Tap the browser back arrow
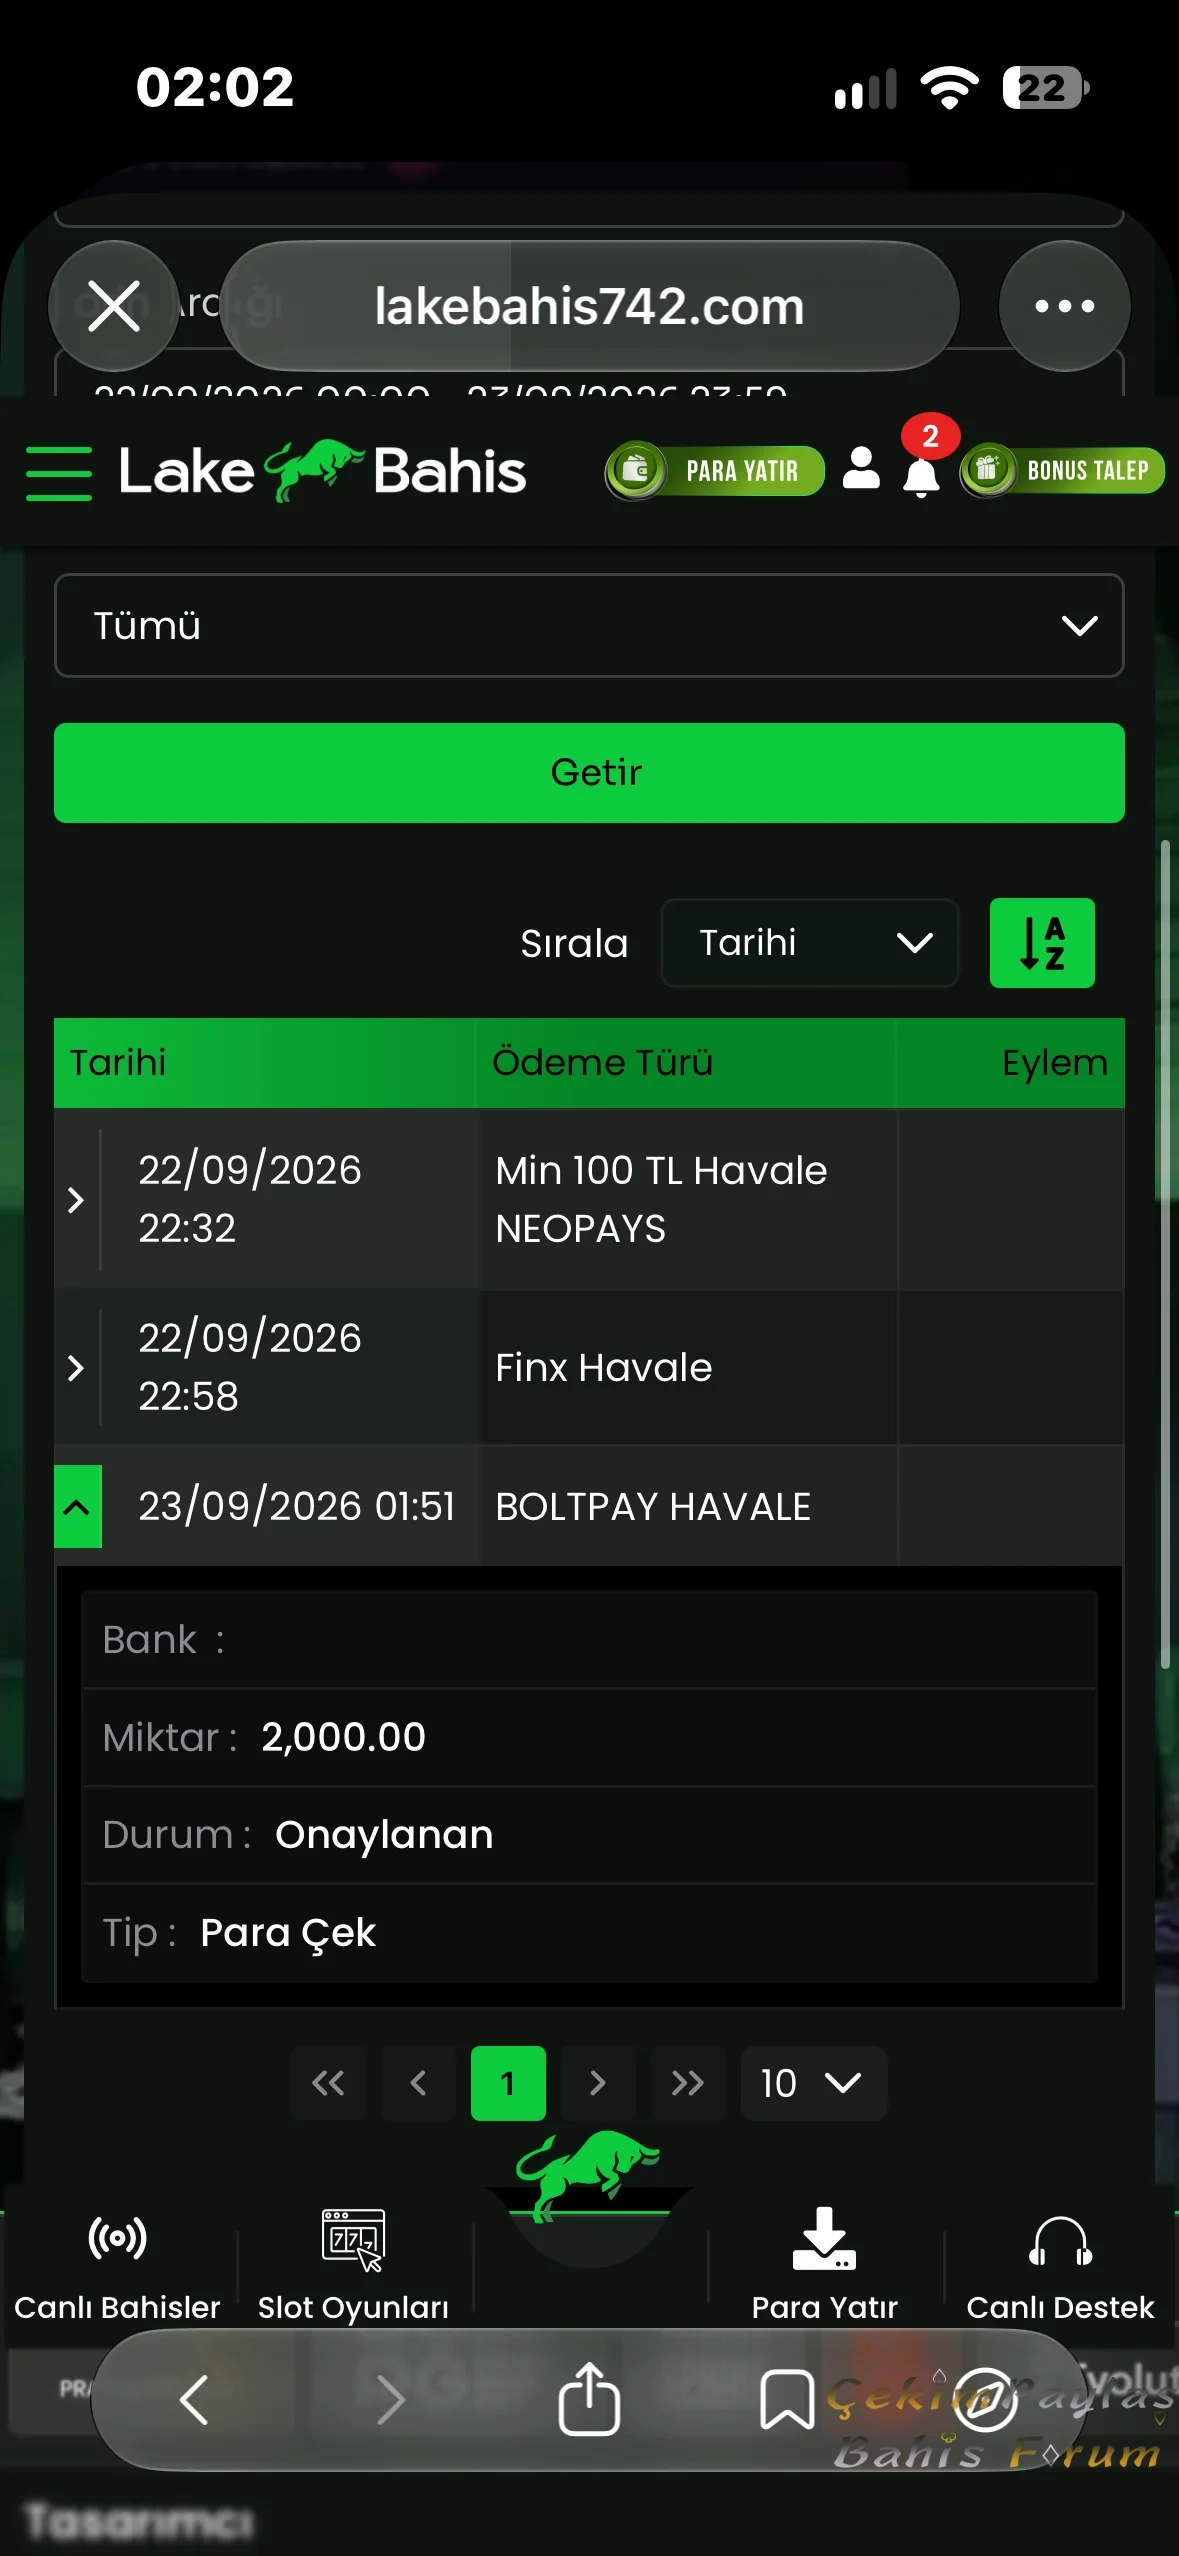This screenshot has width=1179, height=2556. pyautogui.click(x=194, y=2399)
